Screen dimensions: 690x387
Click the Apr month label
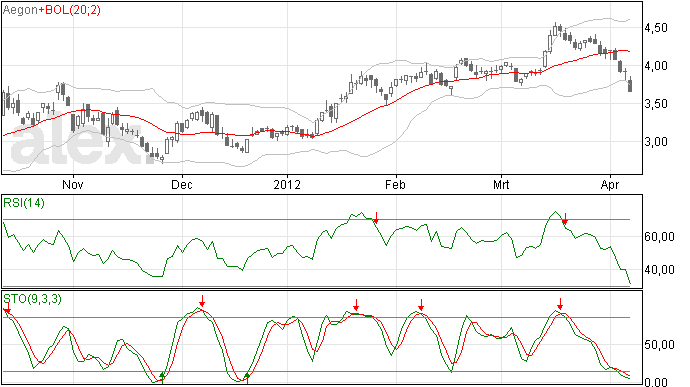(x=610, y=184)
